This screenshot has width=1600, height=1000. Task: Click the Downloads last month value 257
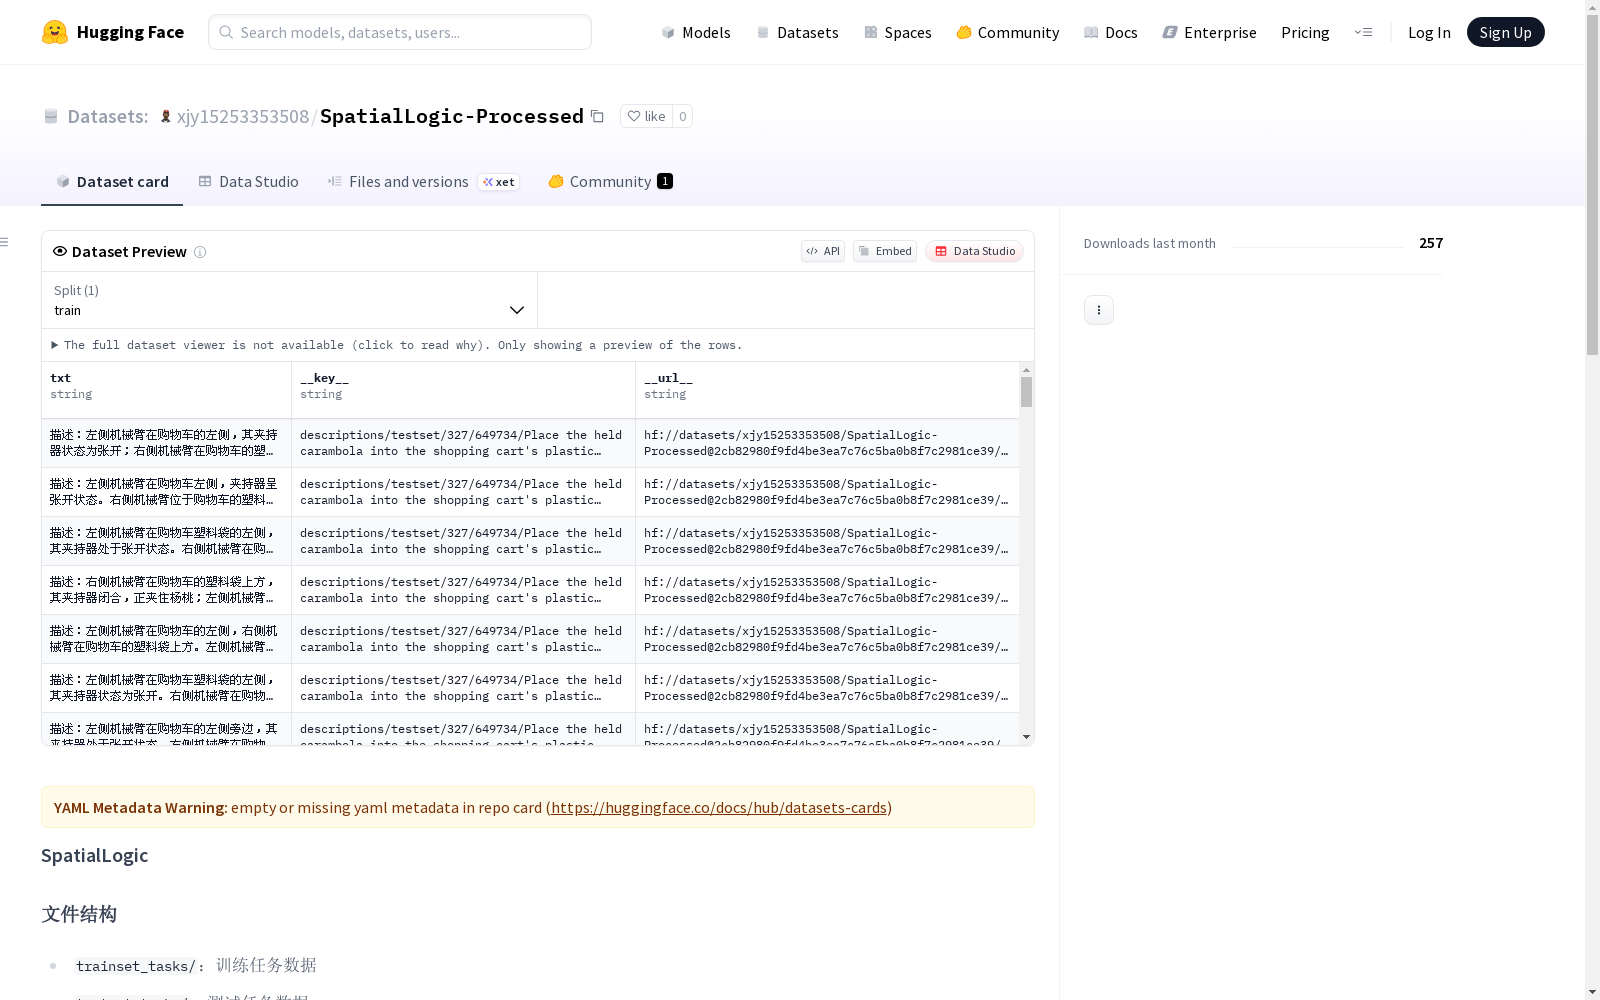(x=1431, y=243)
